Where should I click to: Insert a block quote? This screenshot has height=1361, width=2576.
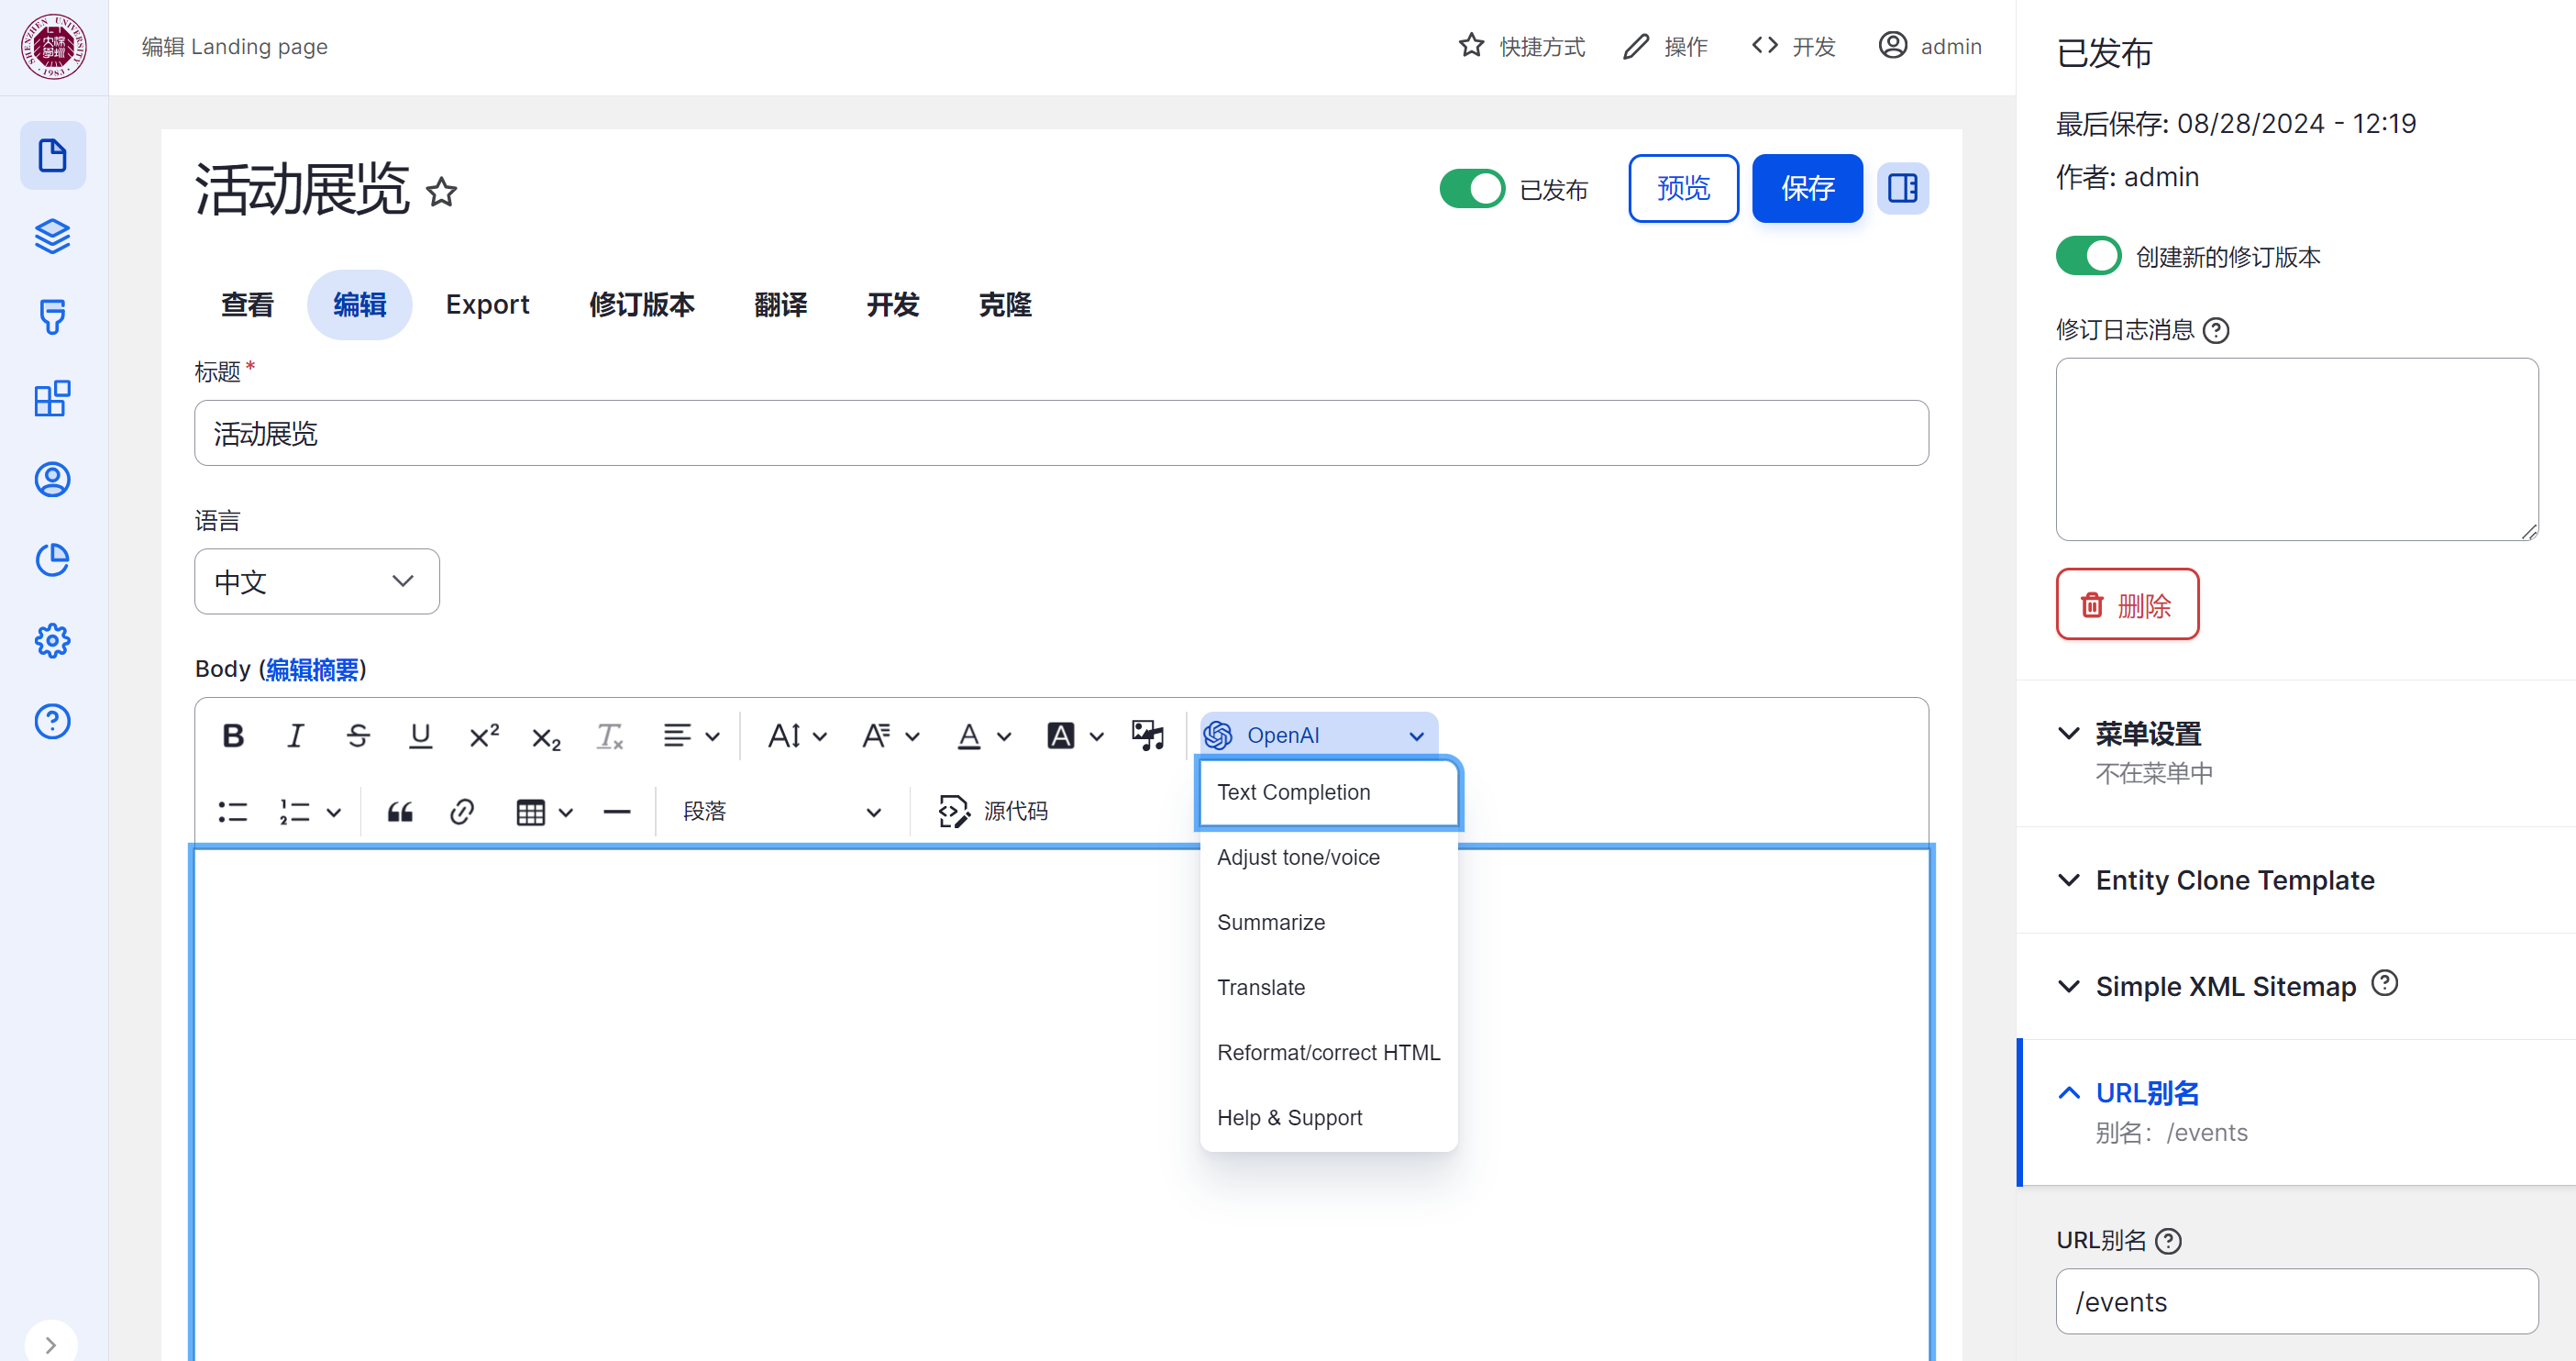(400, 812)
